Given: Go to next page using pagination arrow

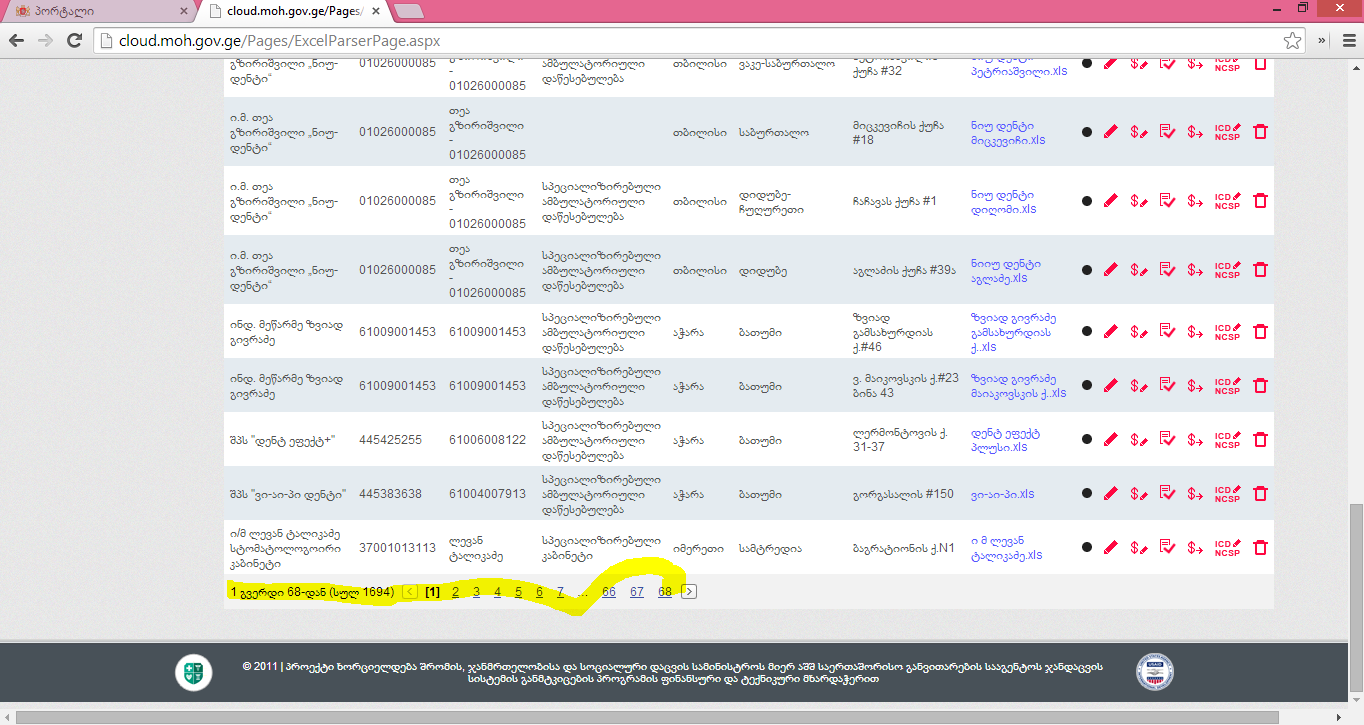Looking at the screenshot, I should pos(689,592).
